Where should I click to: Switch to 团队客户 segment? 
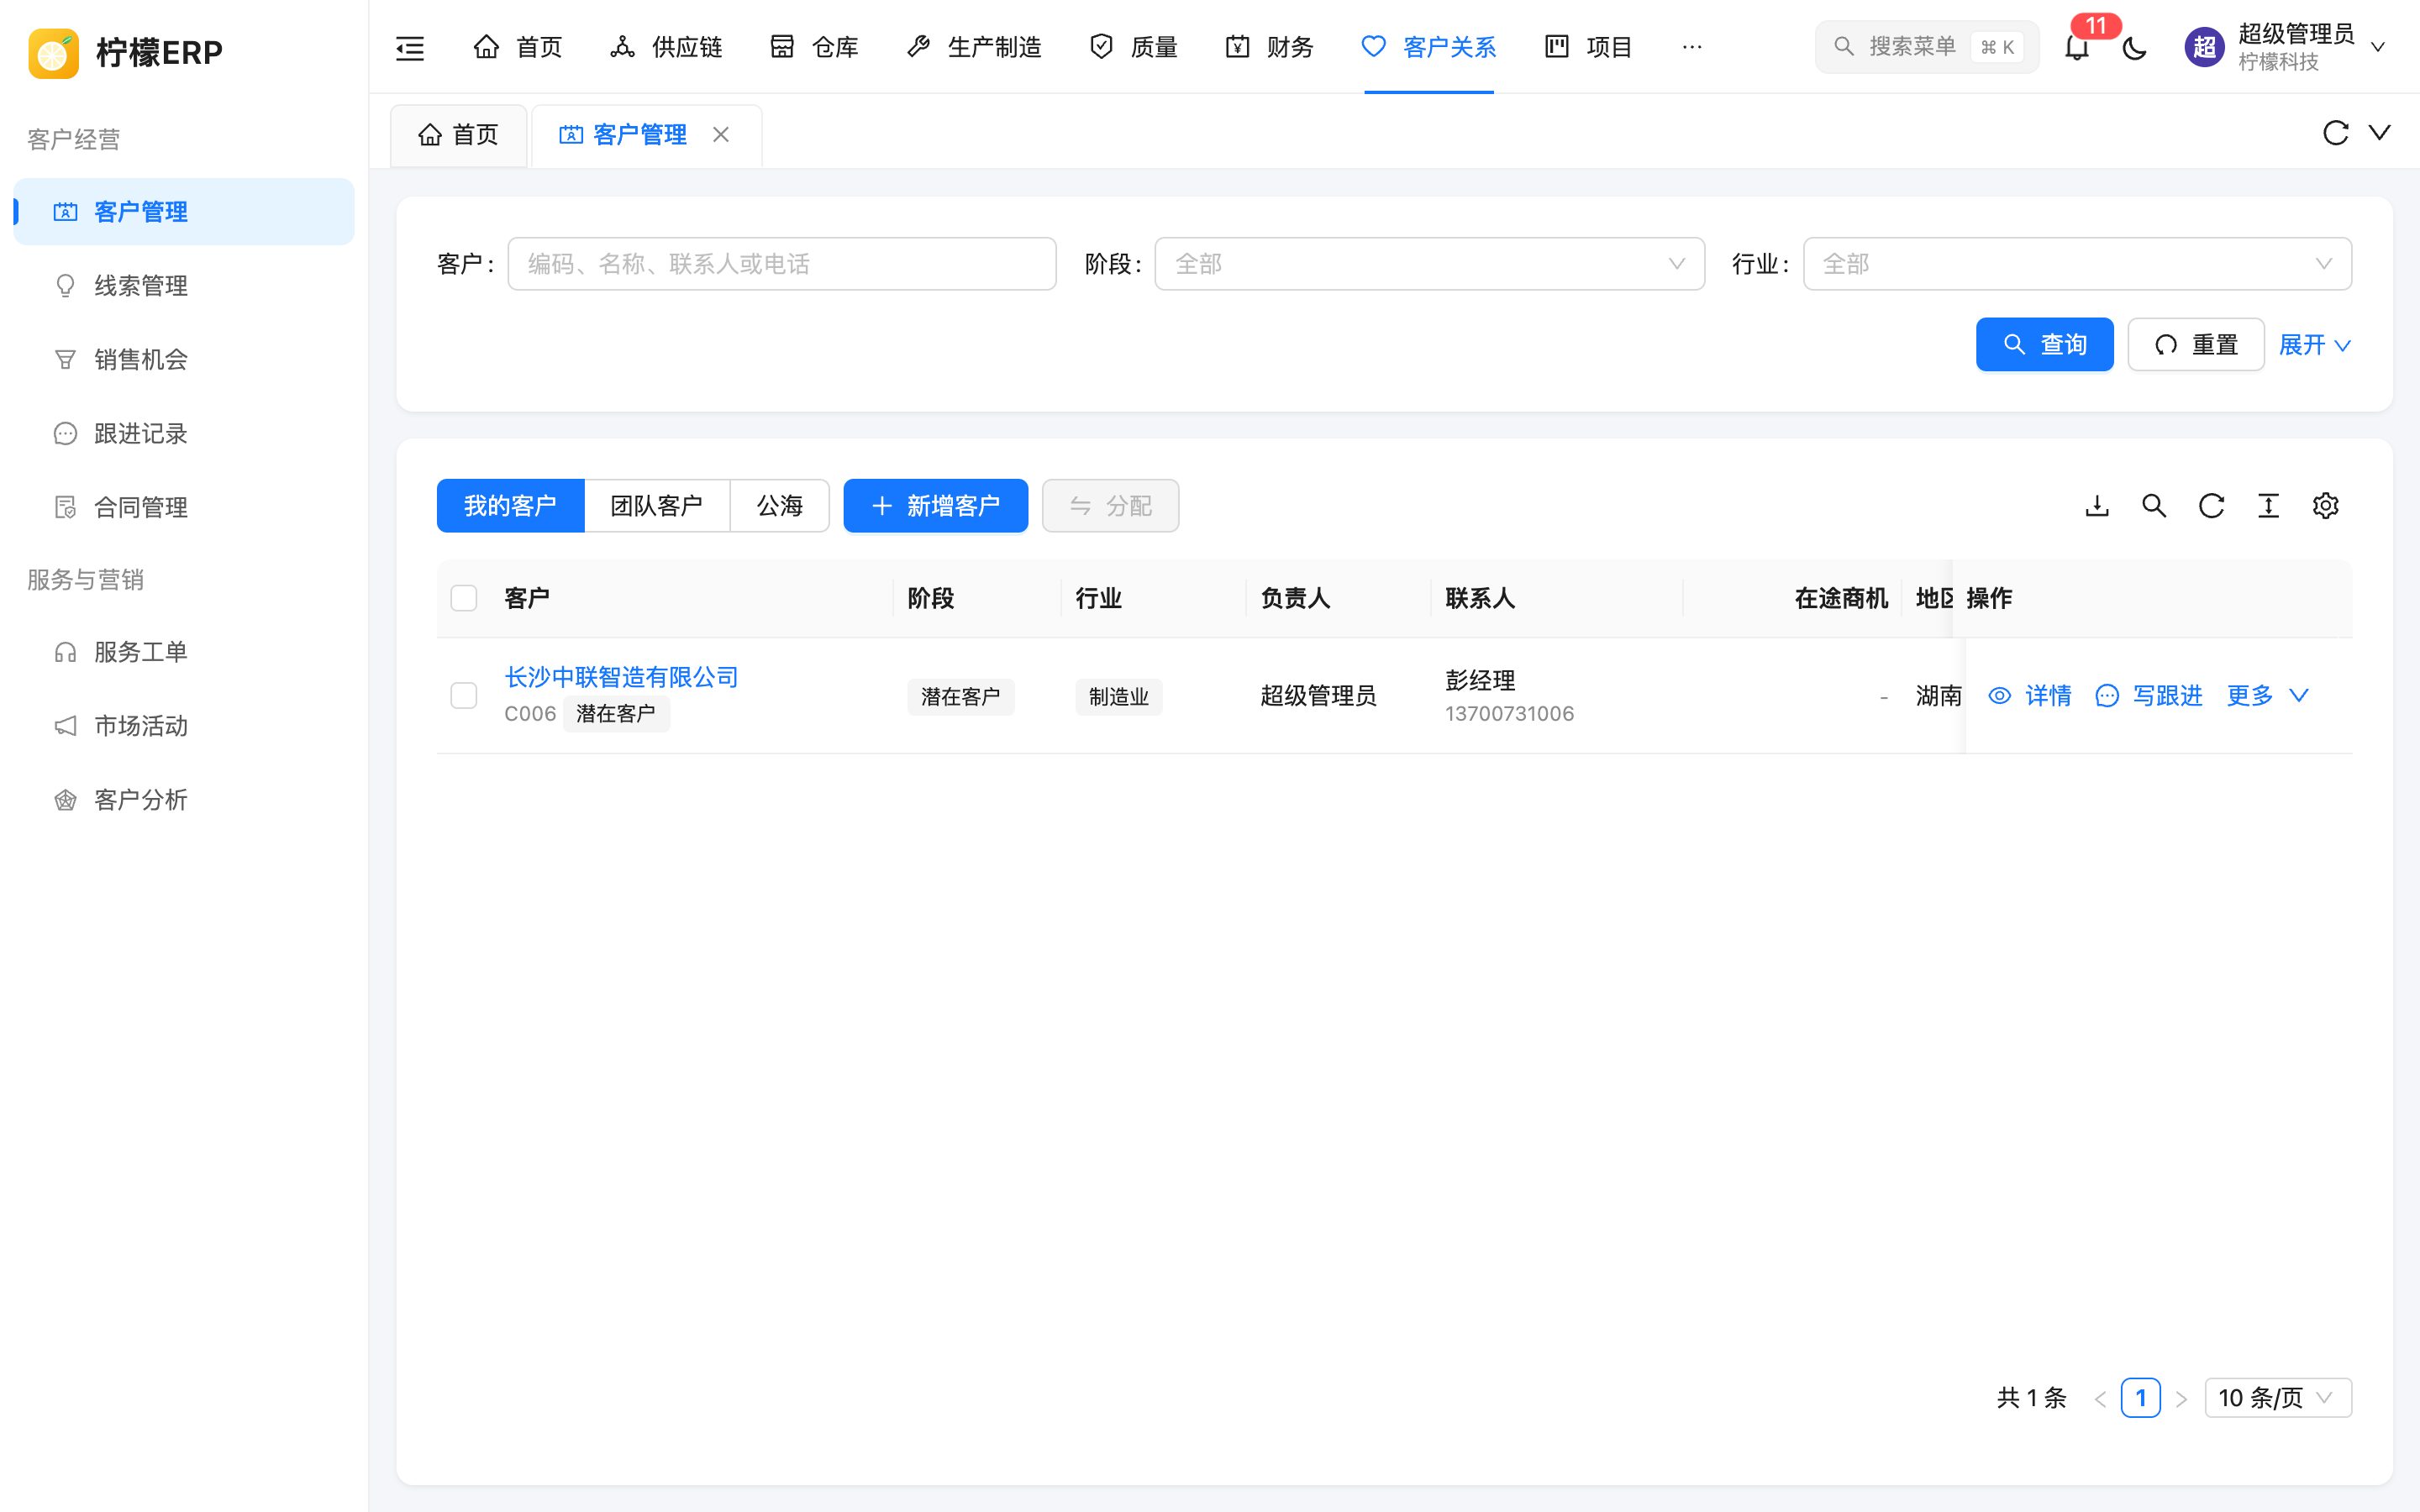click(657, 506)
